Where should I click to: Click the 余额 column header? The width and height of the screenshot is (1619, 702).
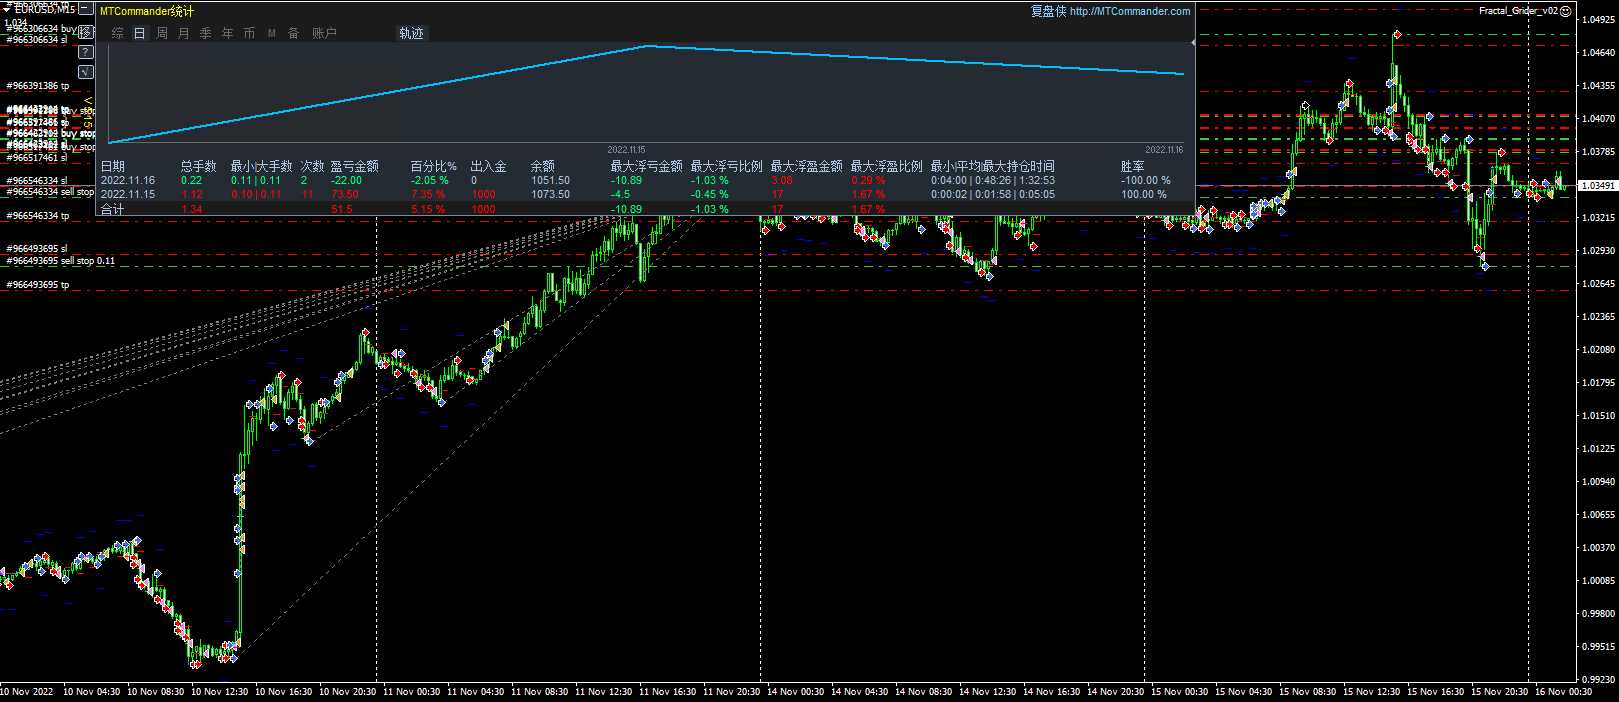click(x=543, y=166)
